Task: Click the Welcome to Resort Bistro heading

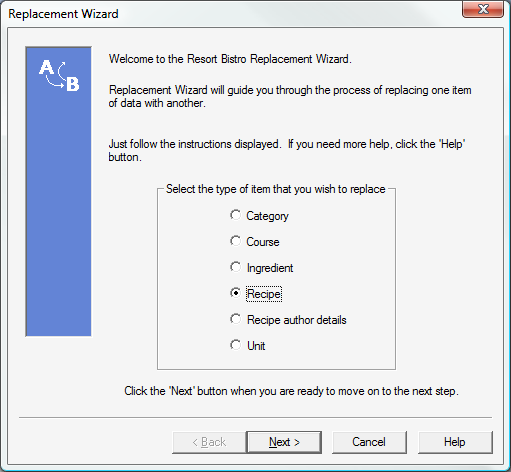Action: [230, 59]
